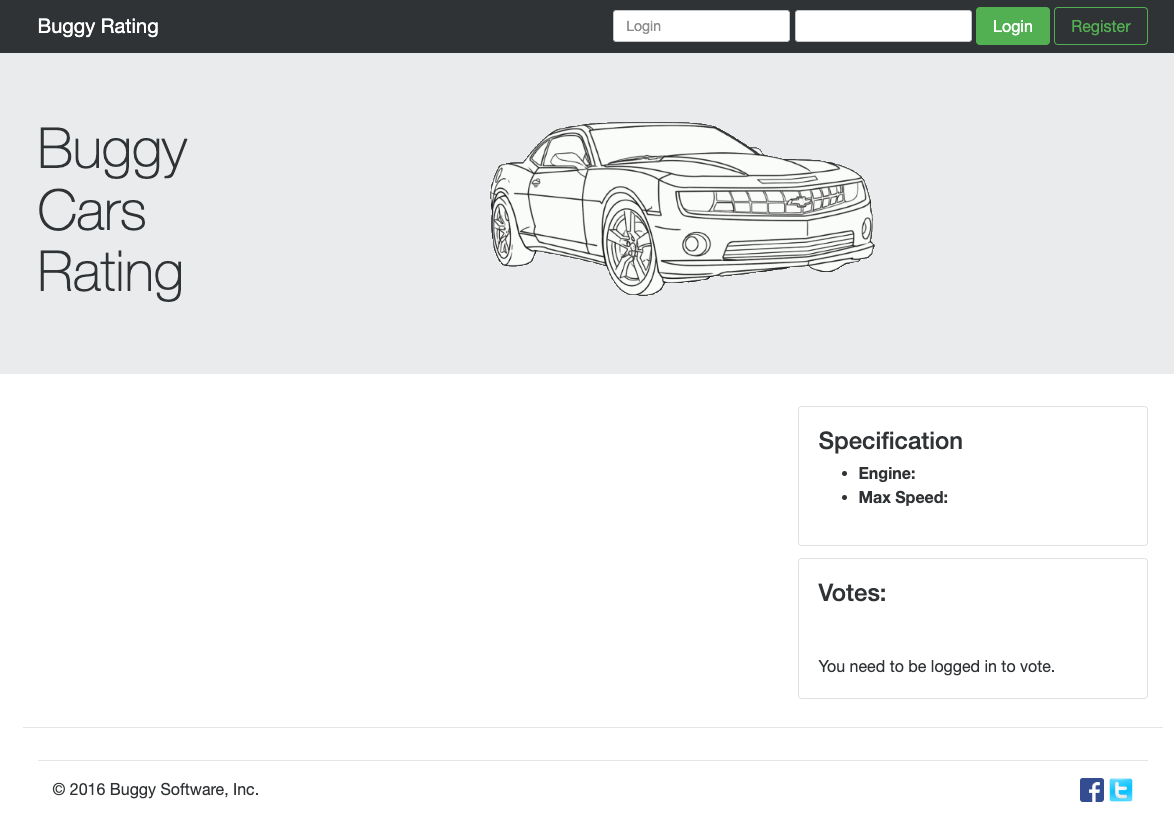Open the Buggy Rating home link
The image size is (1174, 816).
tap(97, 26)
